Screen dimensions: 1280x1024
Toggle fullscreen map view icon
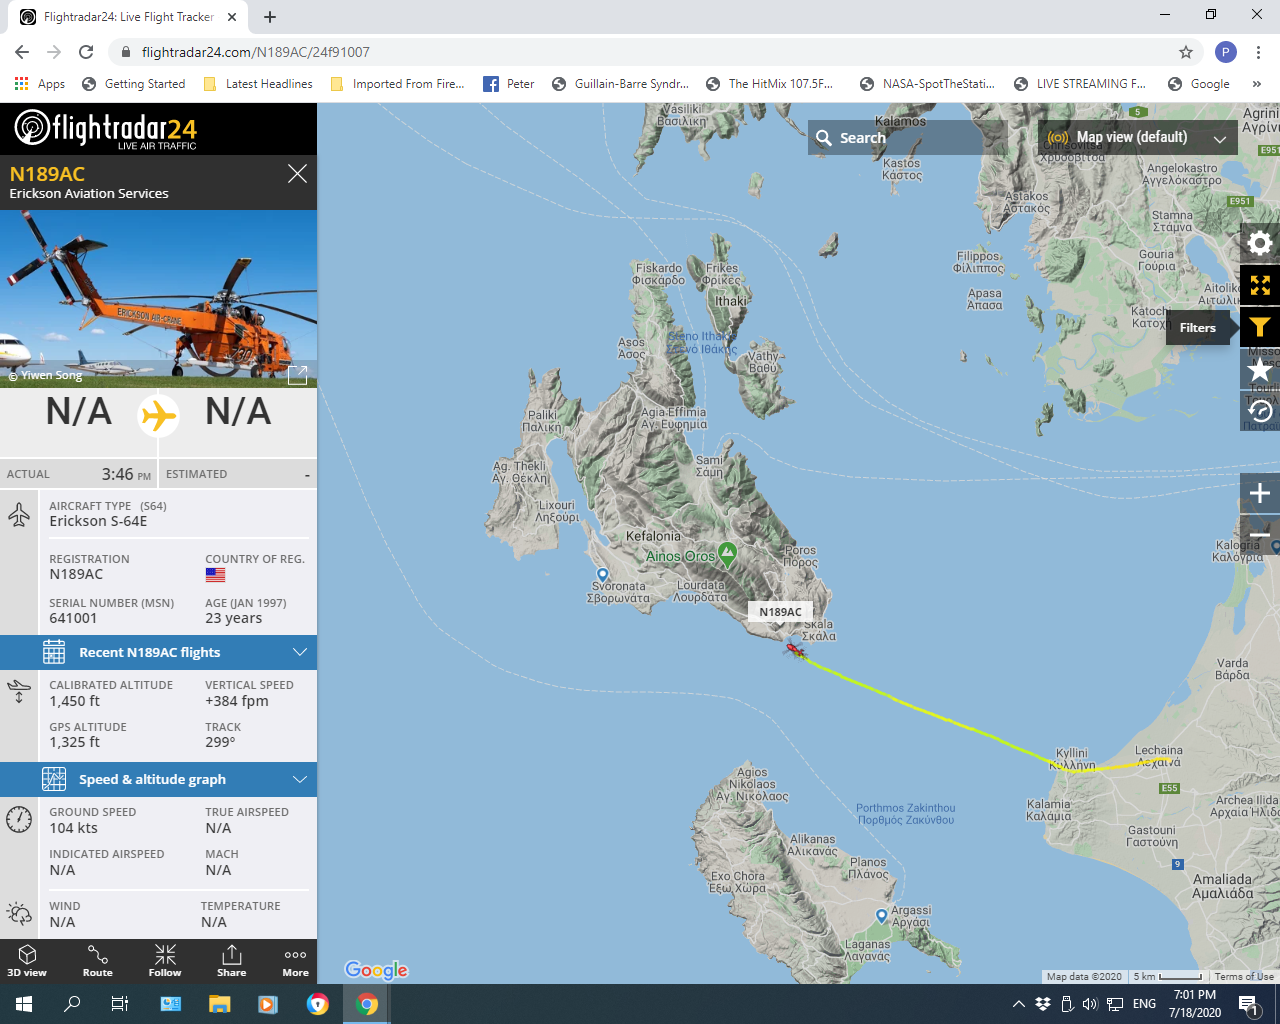1260,285
